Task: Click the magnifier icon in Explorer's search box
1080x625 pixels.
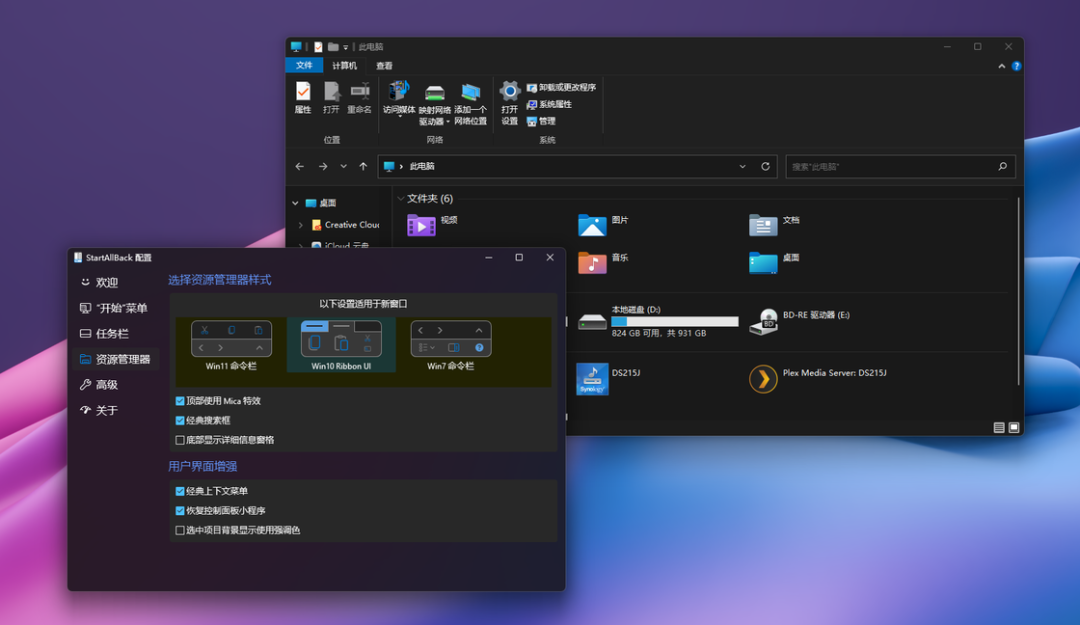Action: coord(1003,166)
